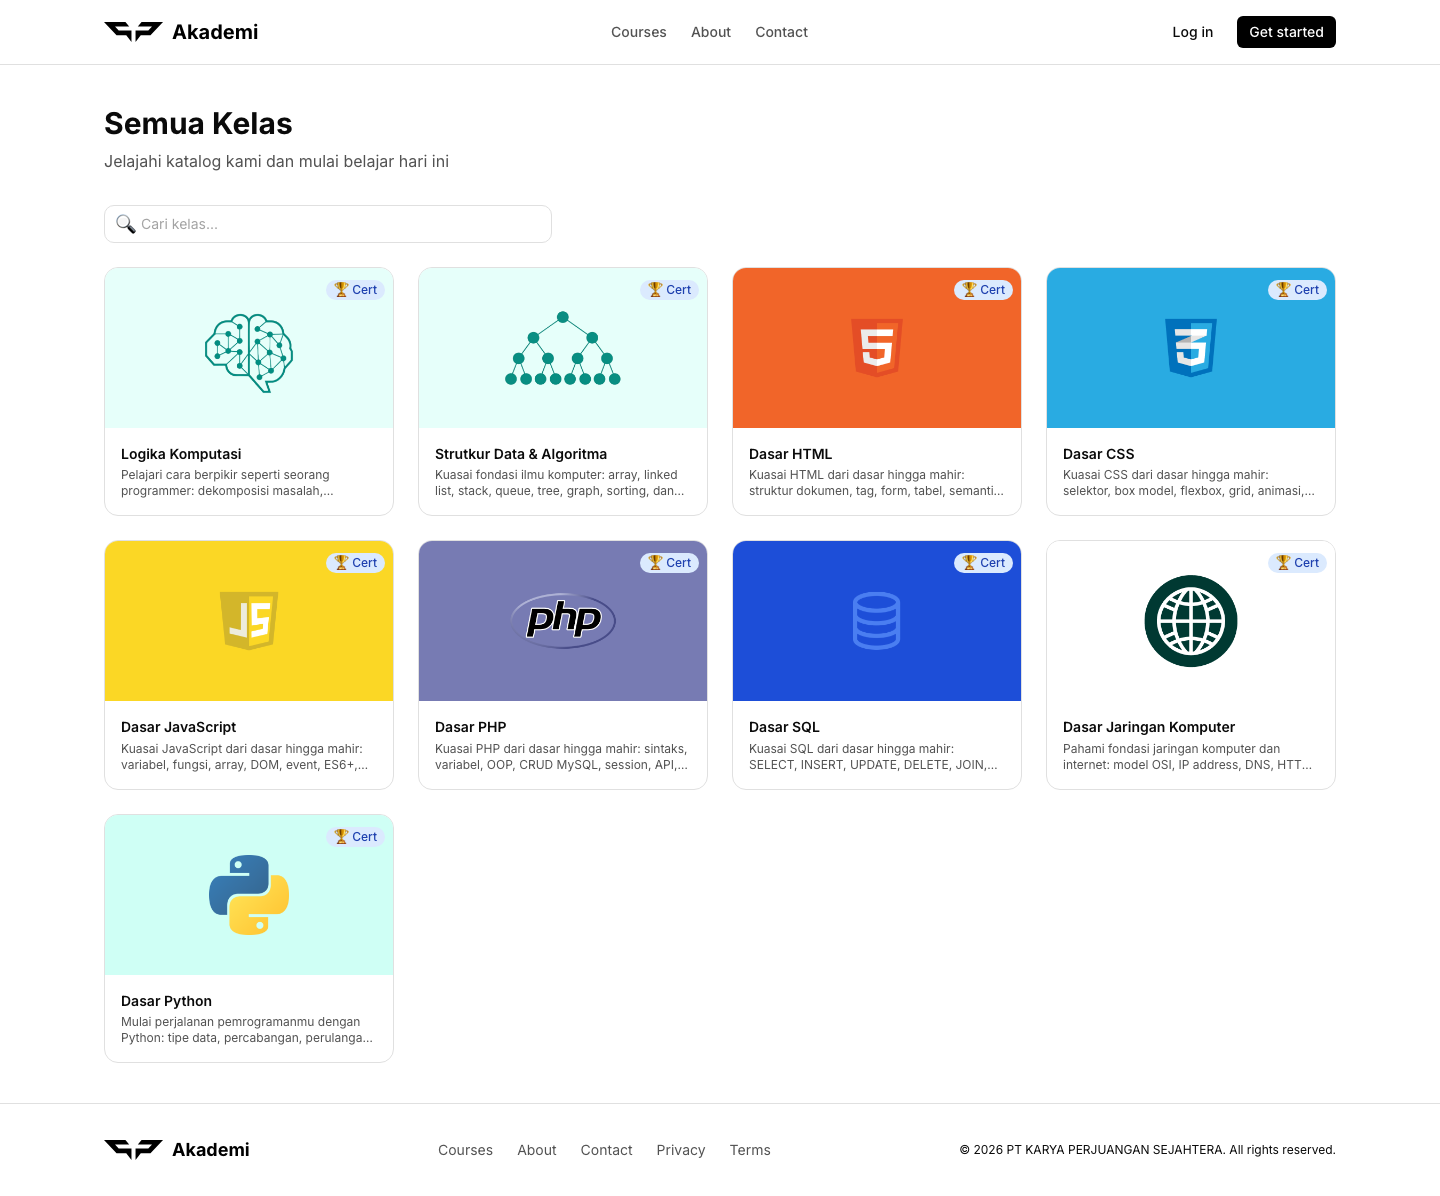Click Cert badge on Jaringan Komputer card
This screenshot has height=1196, width=1440.
[x=1298, y=563]
